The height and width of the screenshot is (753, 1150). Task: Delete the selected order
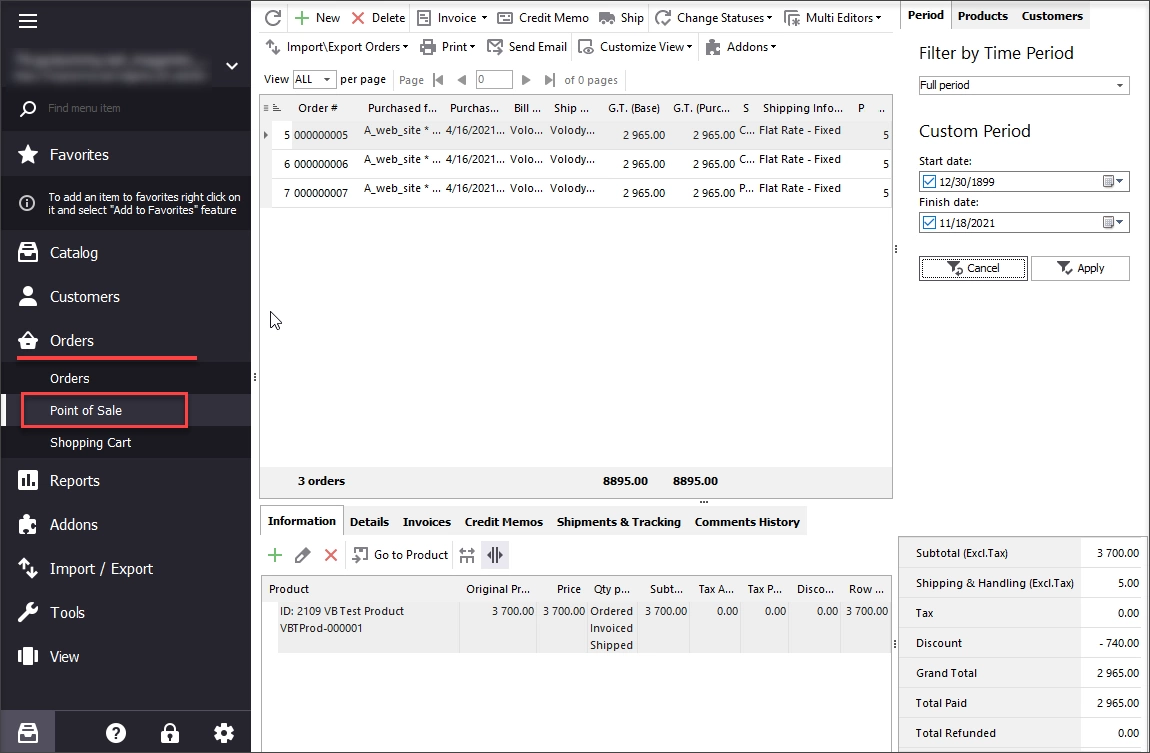click(x=378, y=18)
